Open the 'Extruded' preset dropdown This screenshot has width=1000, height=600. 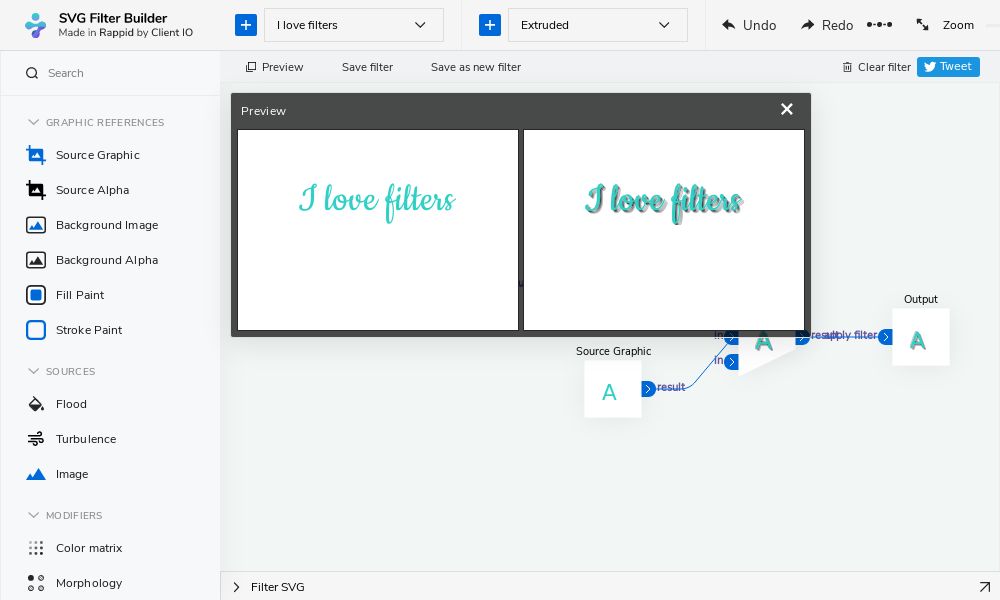(598, 25)
